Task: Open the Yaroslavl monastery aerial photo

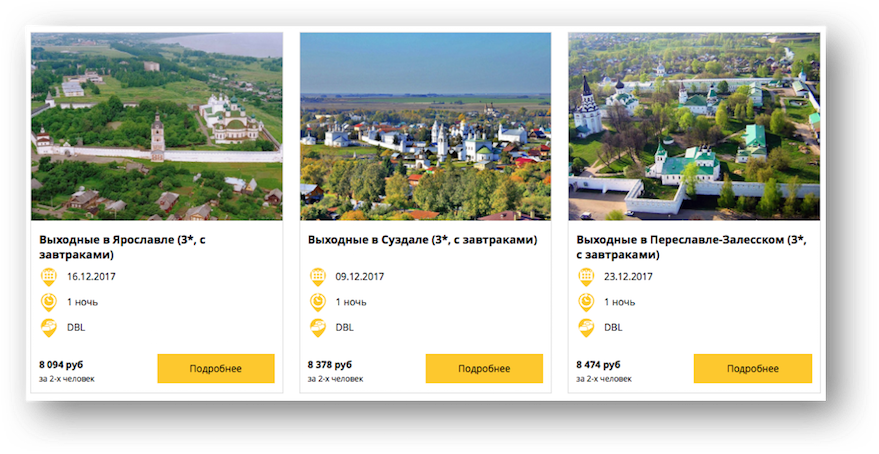Action: pyautogui.click(x=157, y=126)
